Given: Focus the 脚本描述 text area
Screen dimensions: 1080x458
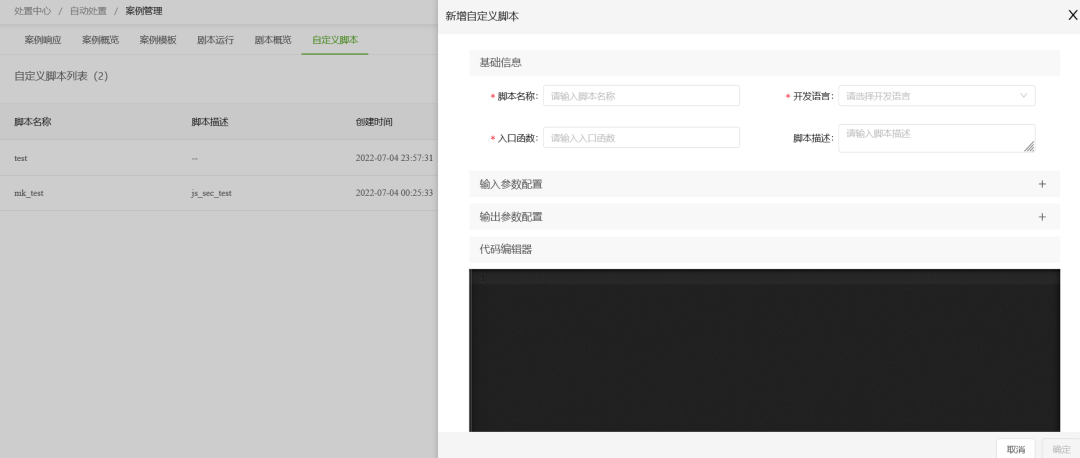Looking at the screenshot, I should pyautogui.click(x=936, y=138).
